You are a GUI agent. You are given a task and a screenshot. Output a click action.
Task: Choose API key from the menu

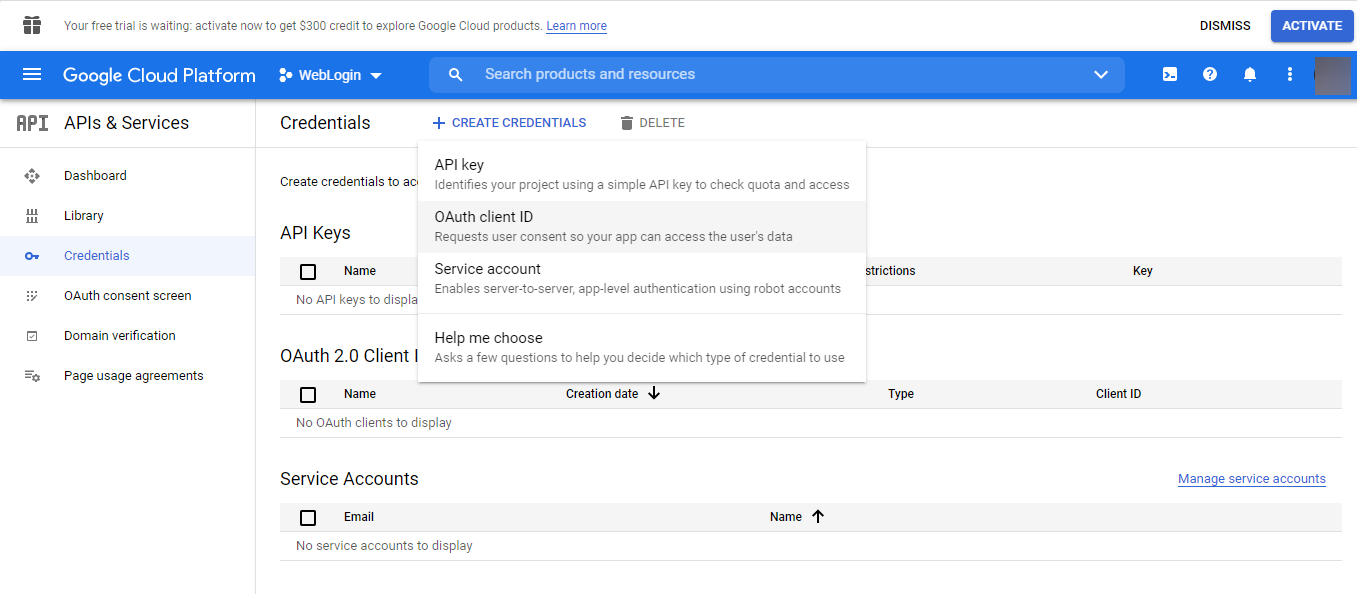(x=642, y=174)
